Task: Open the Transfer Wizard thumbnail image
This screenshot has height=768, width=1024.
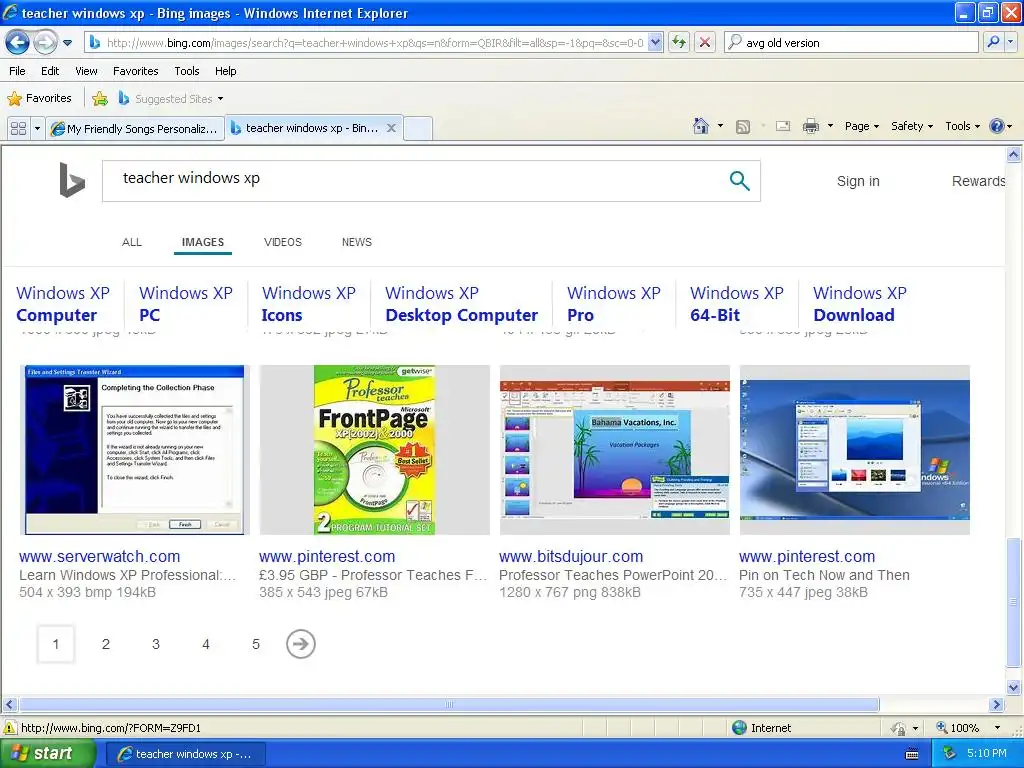Action: click(x=135, y=450)
